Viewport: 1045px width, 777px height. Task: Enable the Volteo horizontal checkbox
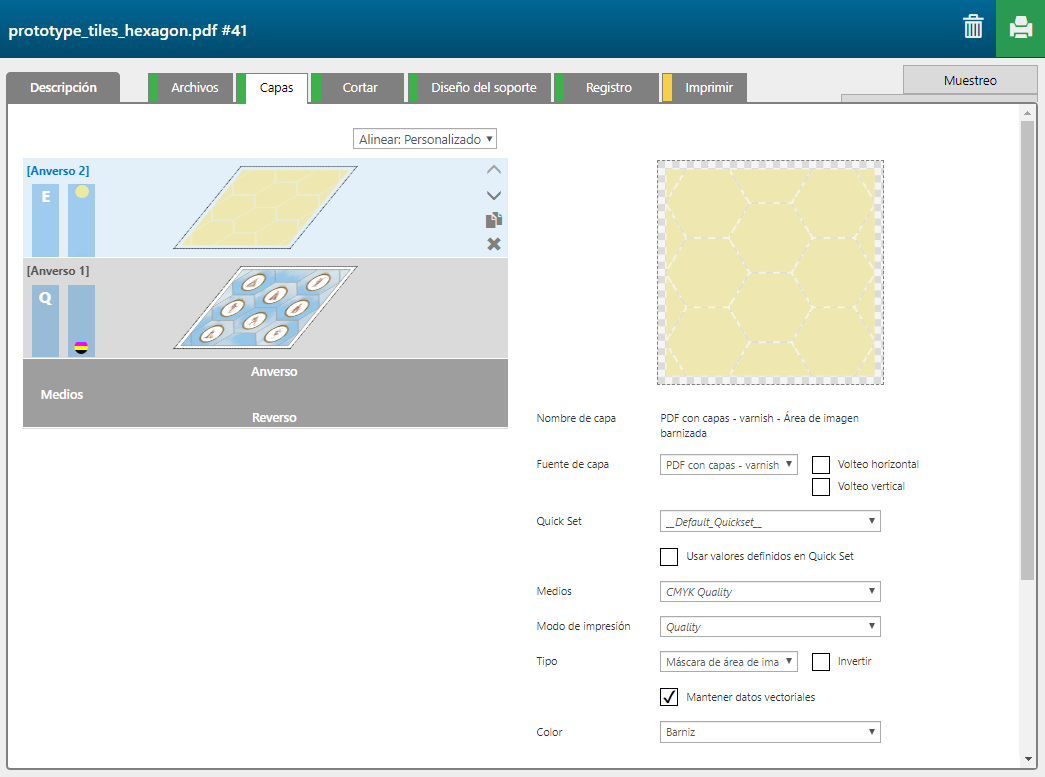[x=821, y=465]
